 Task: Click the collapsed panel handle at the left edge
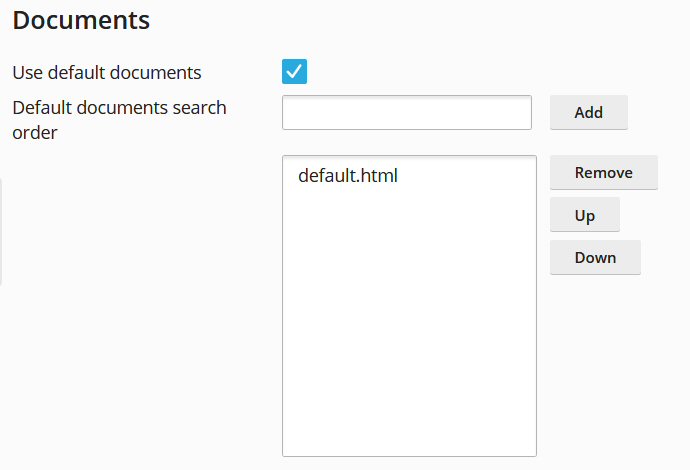tap(1, 231)
